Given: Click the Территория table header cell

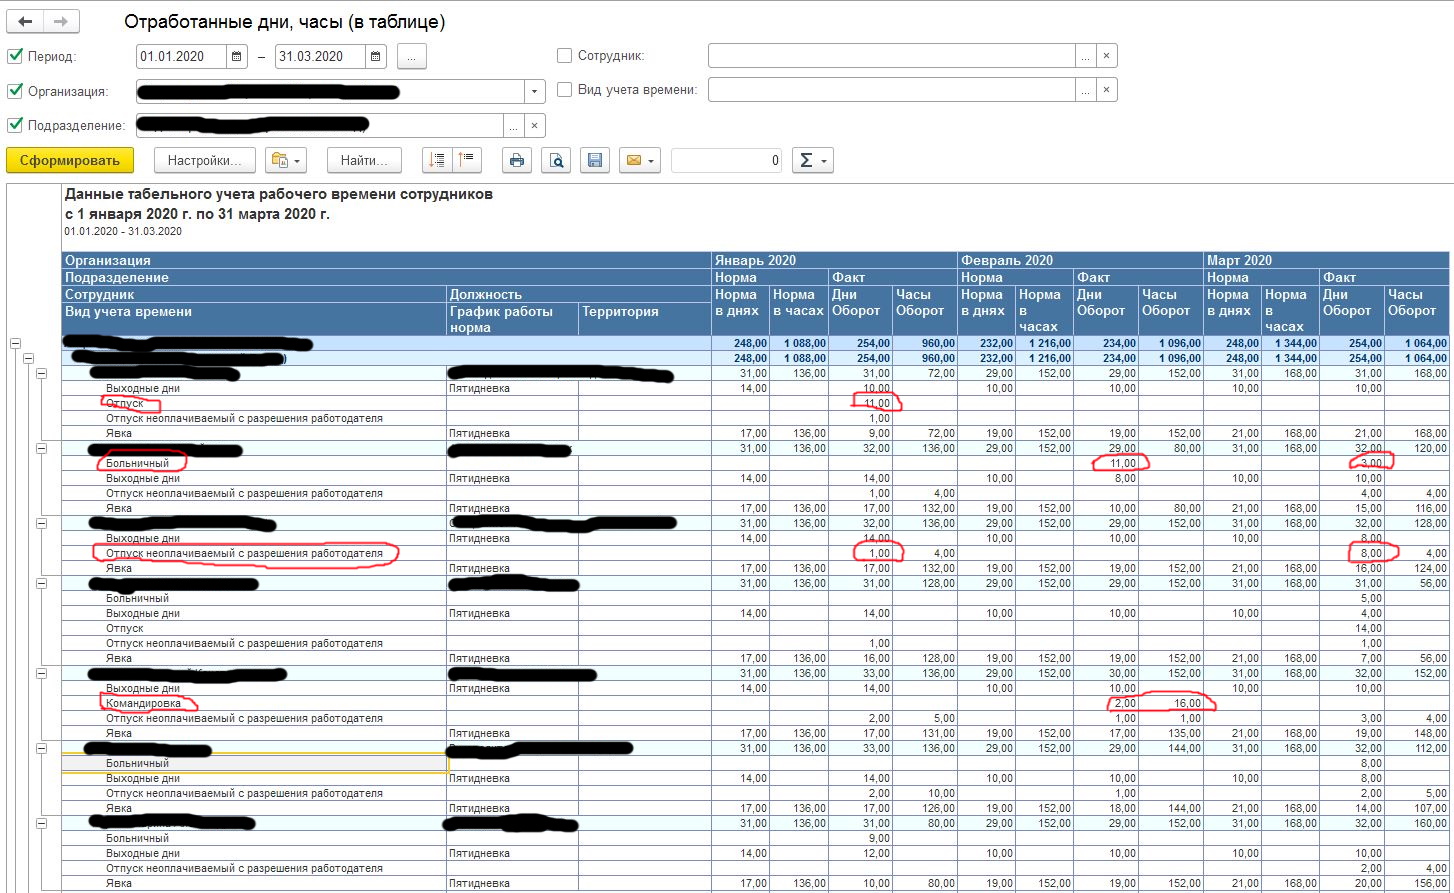Looking at the screenshot, I should [x=644, y=319].
